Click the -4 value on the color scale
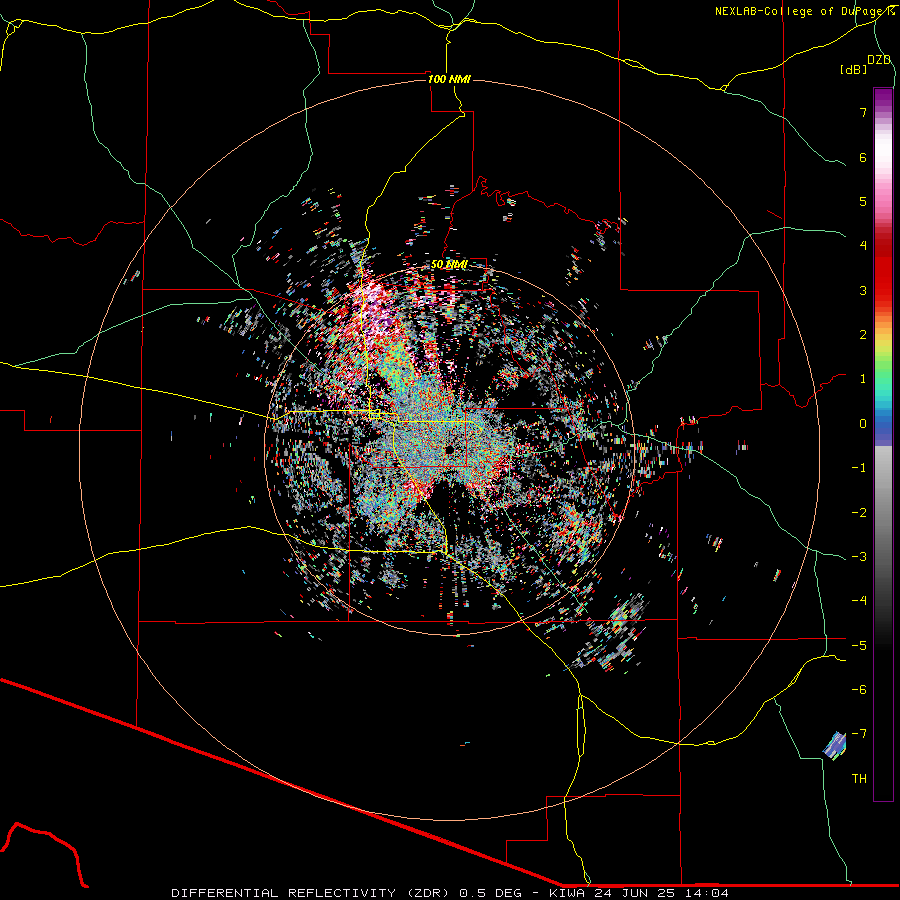This screenshot has height=900, width=900. (859, 600)
